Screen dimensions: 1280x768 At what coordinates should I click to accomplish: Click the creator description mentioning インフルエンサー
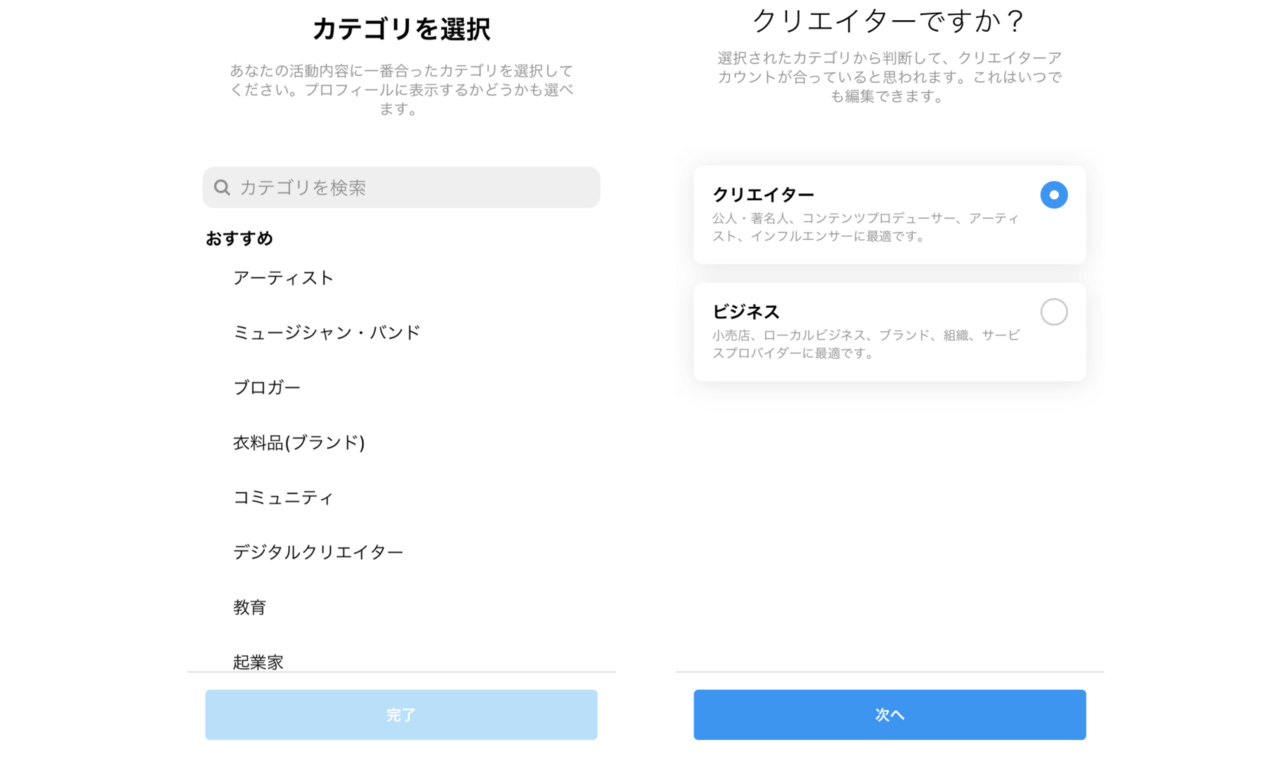click(865, 228)
